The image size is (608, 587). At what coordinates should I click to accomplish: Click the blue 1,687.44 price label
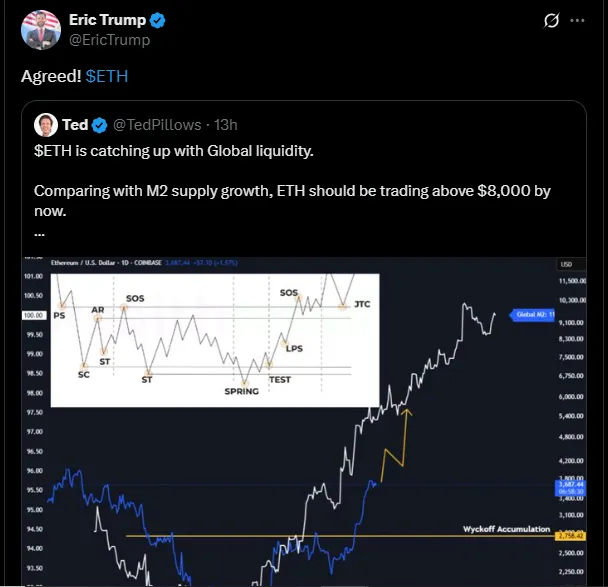tap(567, 482)
